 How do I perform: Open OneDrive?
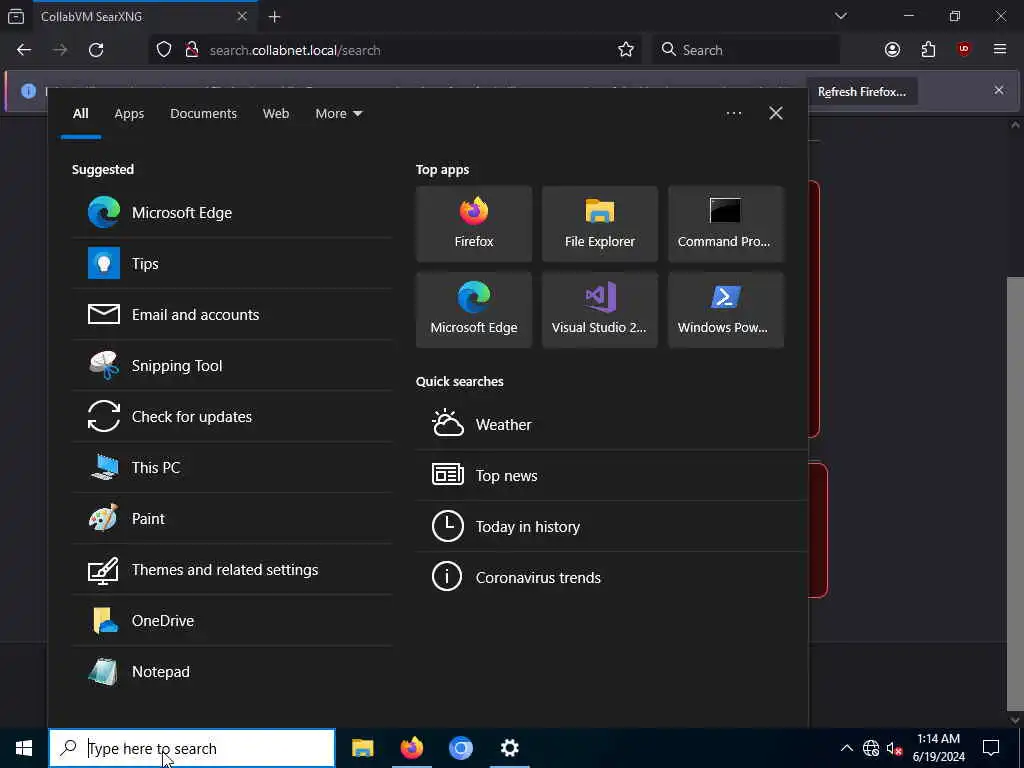coord(232,620)
